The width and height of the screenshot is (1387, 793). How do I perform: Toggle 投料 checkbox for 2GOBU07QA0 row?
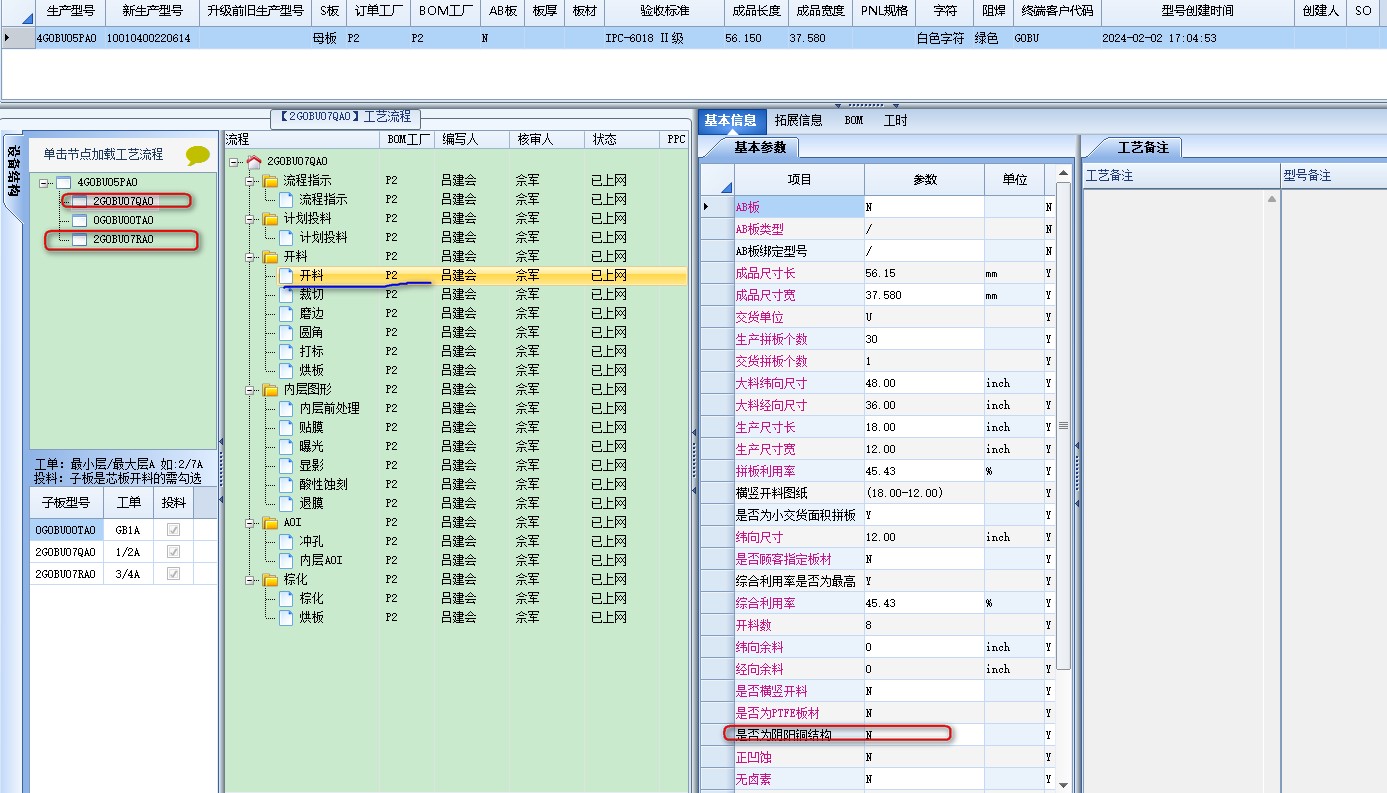(x=174, y=552)
